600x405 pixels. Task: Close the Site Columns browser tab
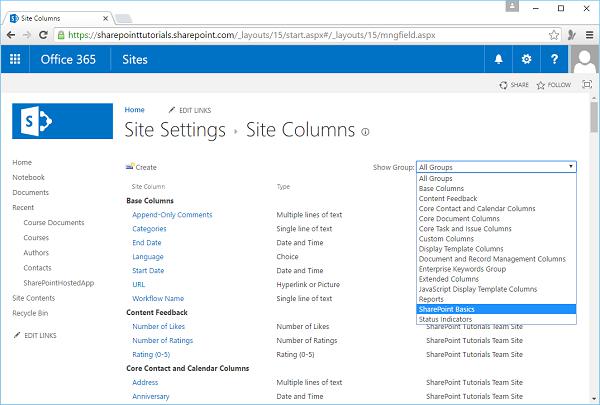(x=106, y=18)
